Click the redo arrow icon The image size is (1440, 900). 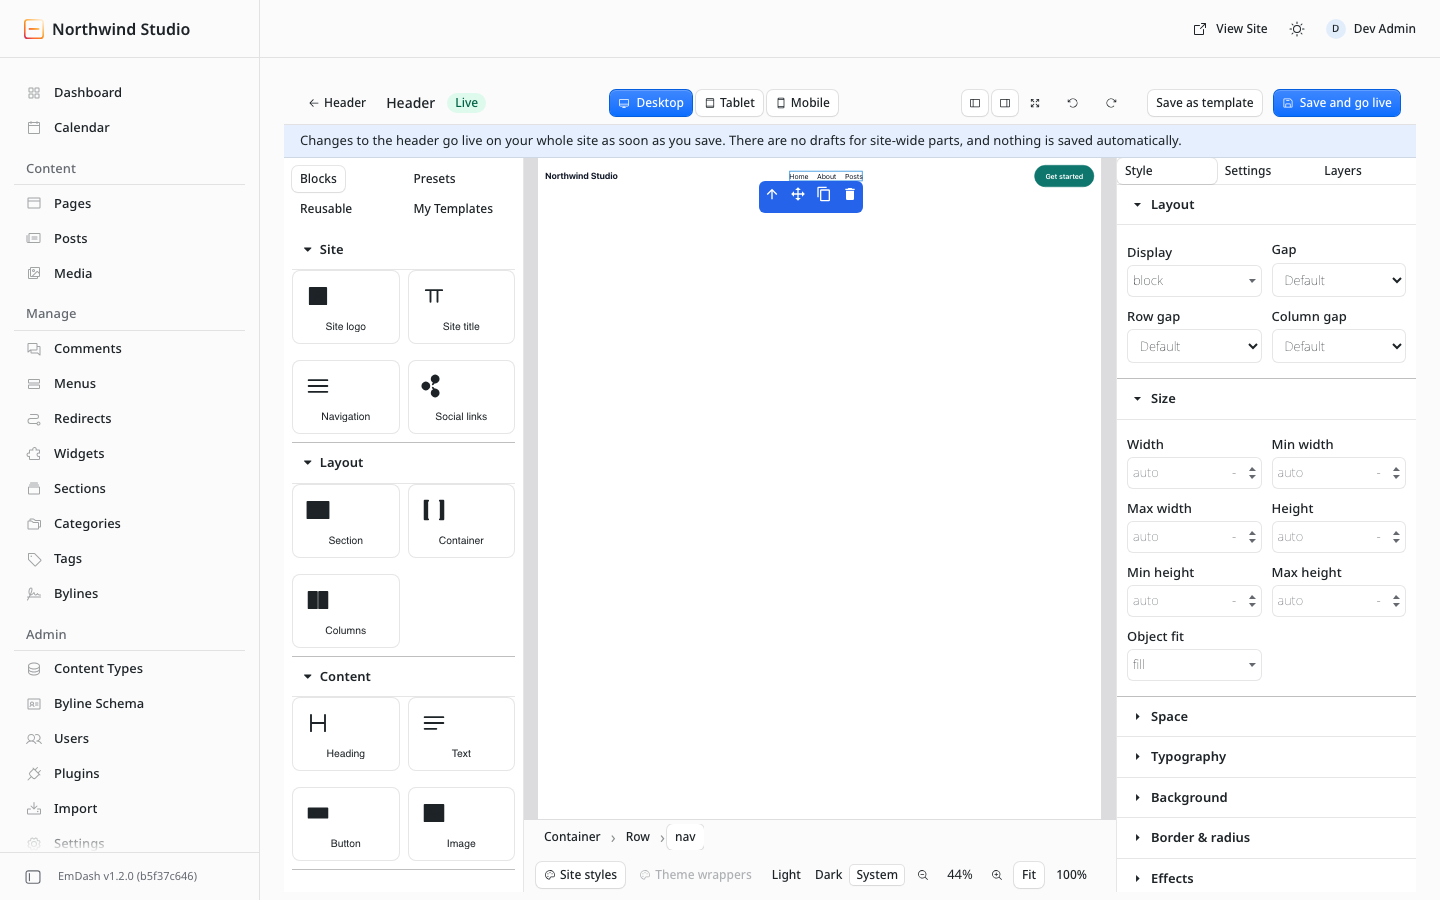(1111, 103)
